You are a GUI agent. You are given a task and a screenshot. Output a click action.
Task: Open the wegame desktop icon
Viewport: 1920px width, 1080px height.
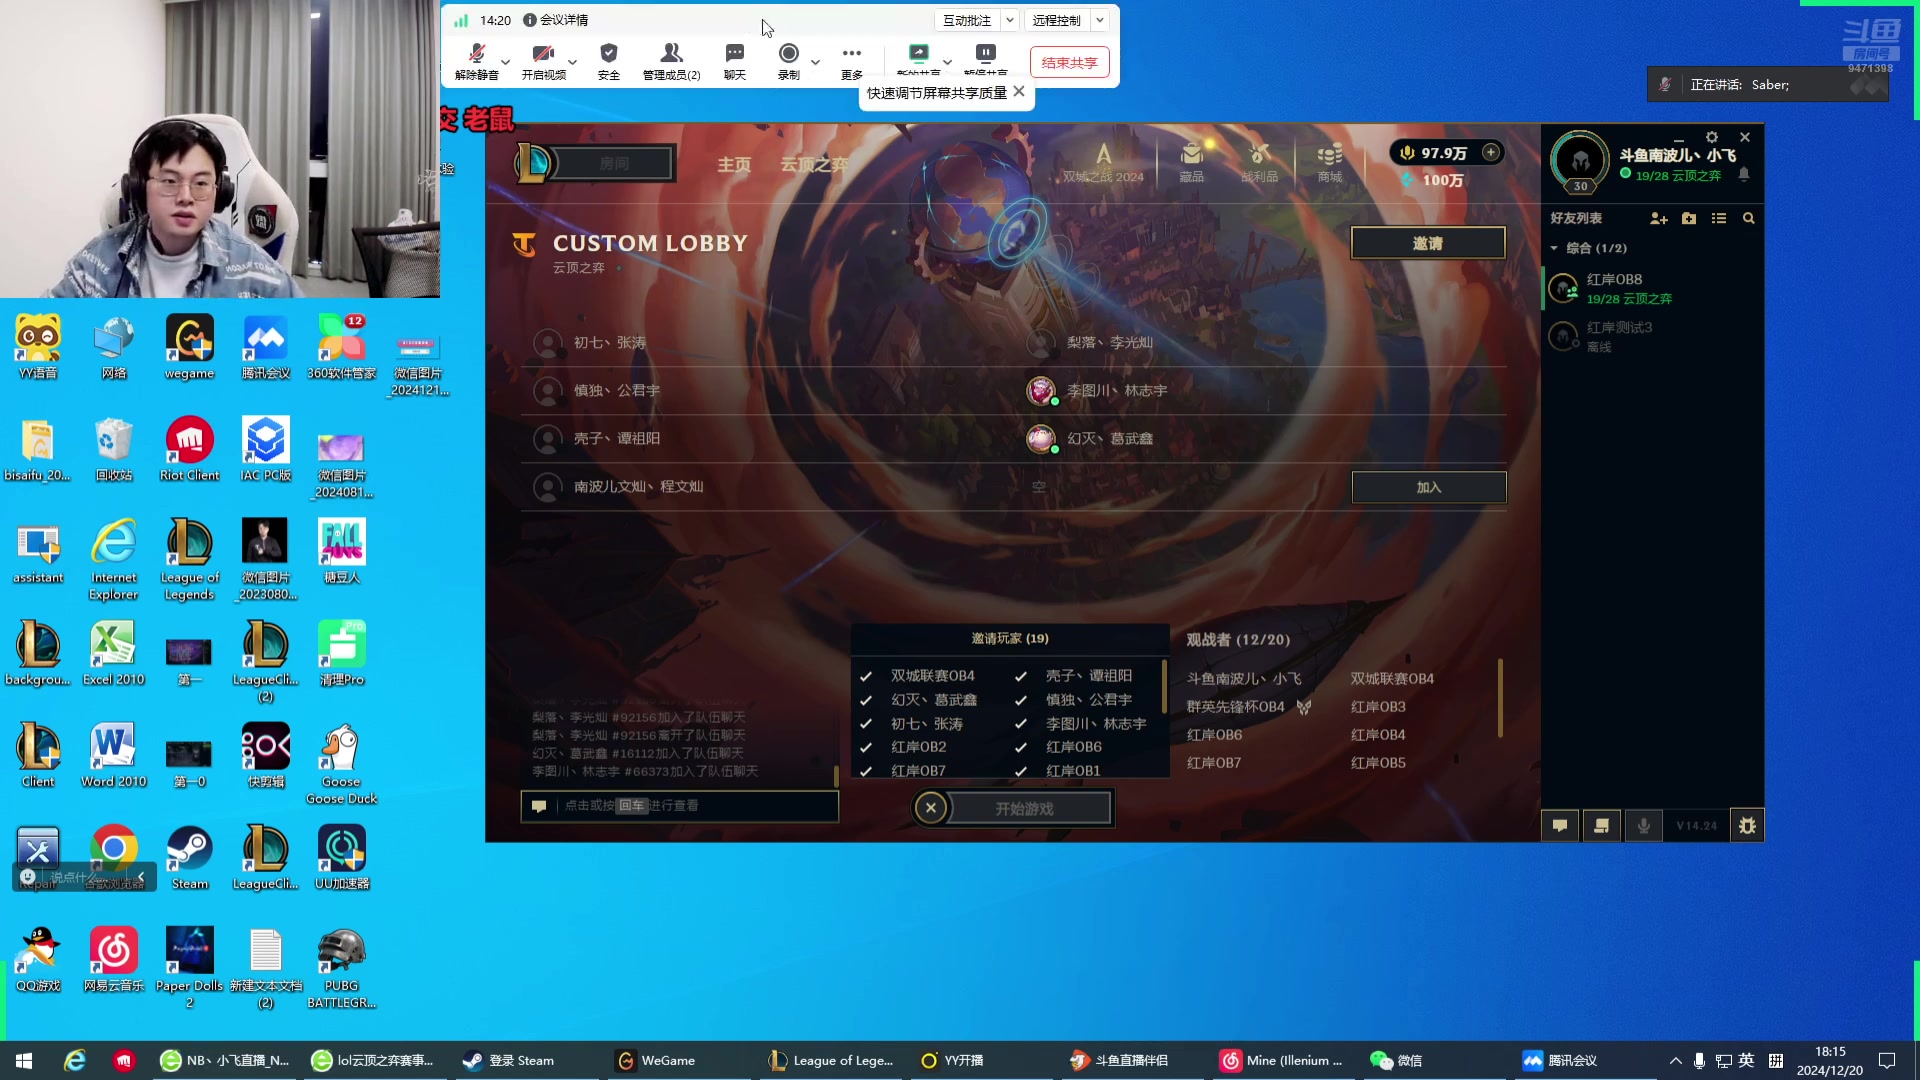click(190, 347)
